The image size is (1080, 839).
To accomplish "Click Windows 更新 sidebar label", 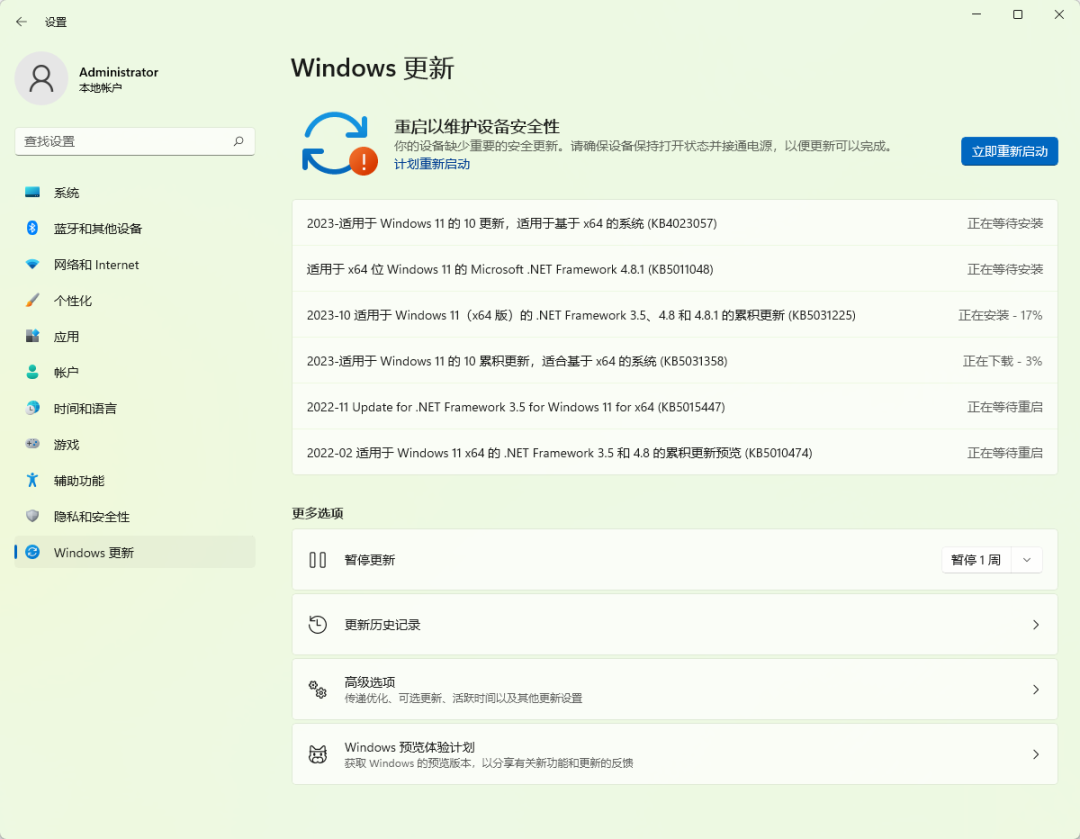I will point(94,552).
